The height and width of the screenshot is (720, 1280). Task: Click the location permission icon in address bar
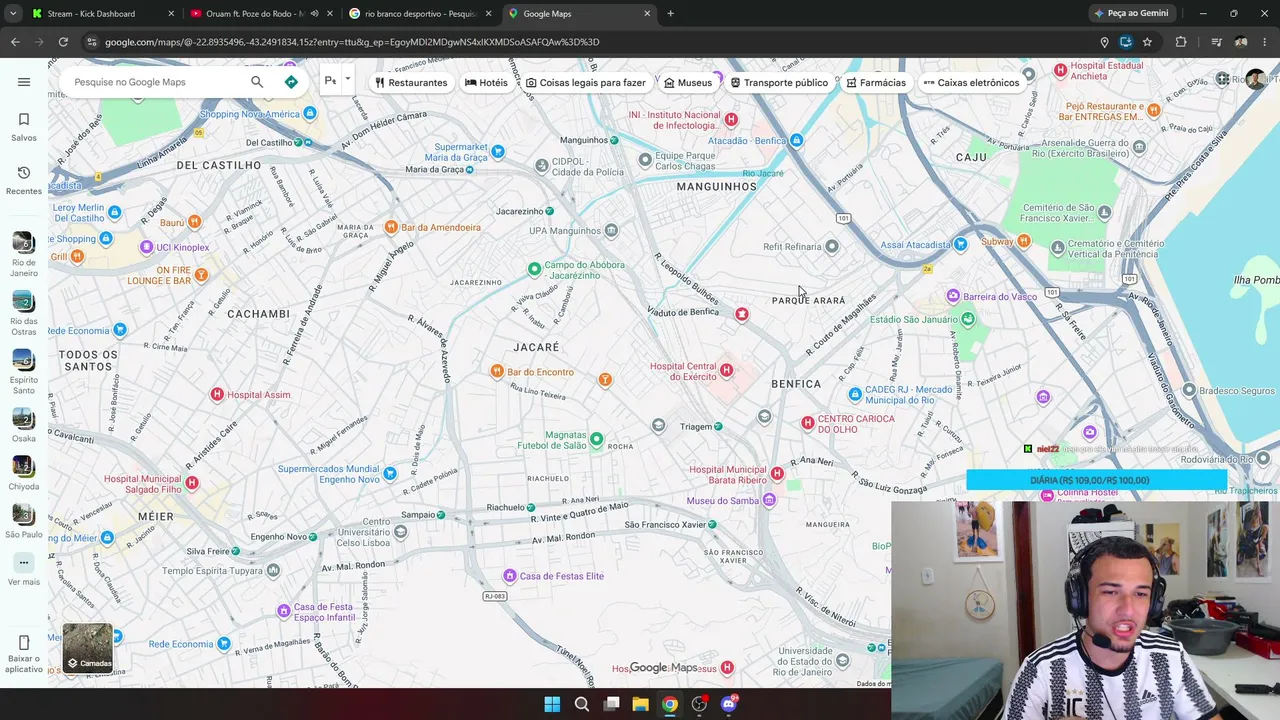coord(1104,42)
